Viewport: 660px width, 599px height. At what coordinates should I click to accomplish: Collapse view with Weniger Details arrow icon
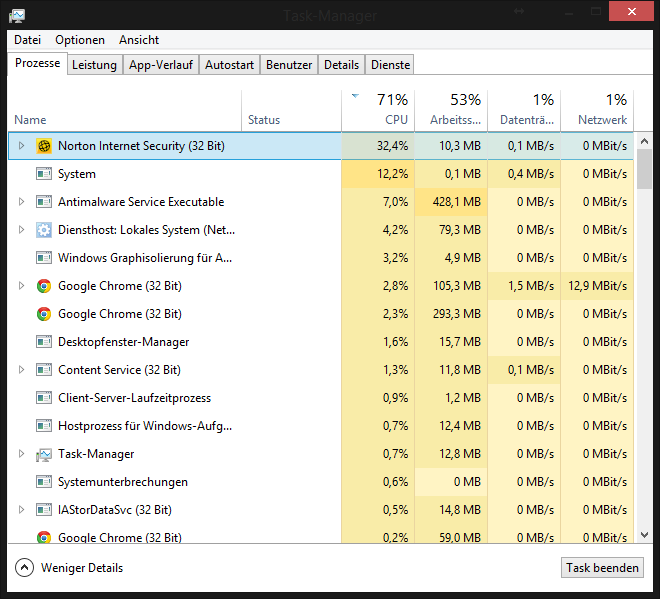pos(24,567)
